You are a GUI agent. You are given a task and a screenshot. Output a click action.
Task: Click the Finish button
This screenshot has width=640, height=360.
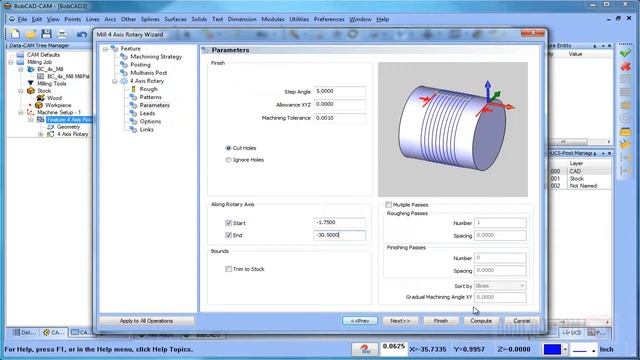click(441, 321)
